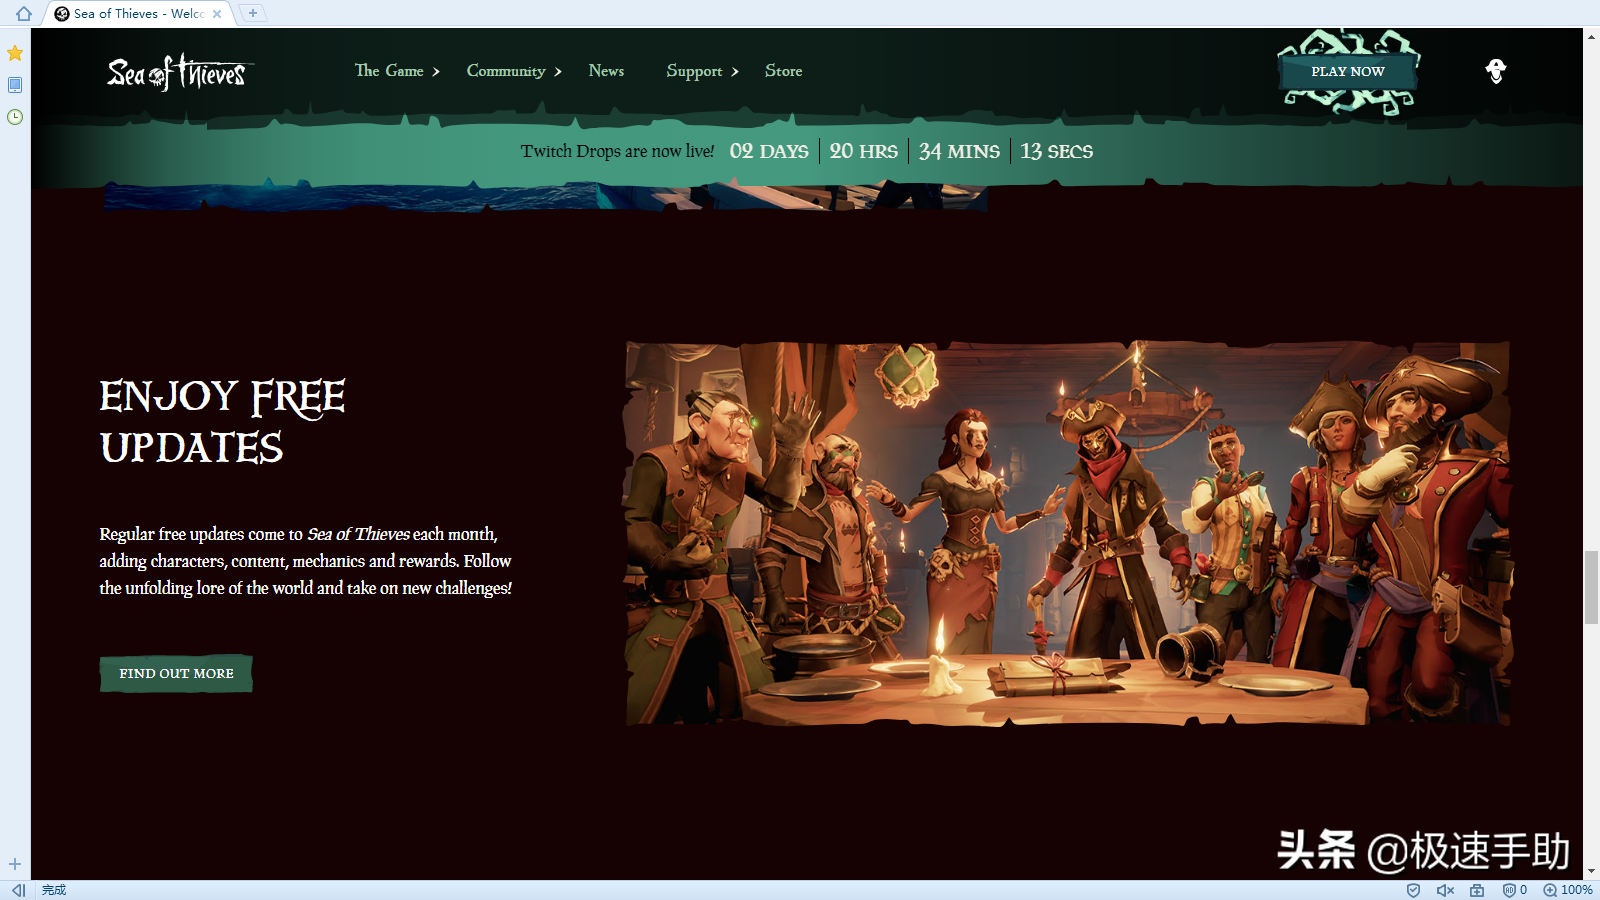Close the Sea of Thieves tab

tap(217, 14)
